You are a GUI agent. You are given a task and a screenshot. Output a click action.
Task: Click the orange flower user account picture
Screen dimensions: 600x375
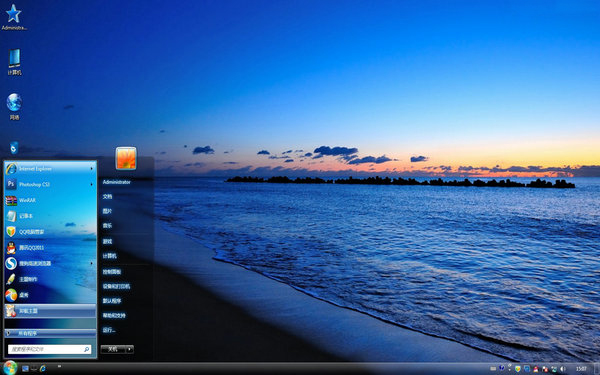pos(126,158)
